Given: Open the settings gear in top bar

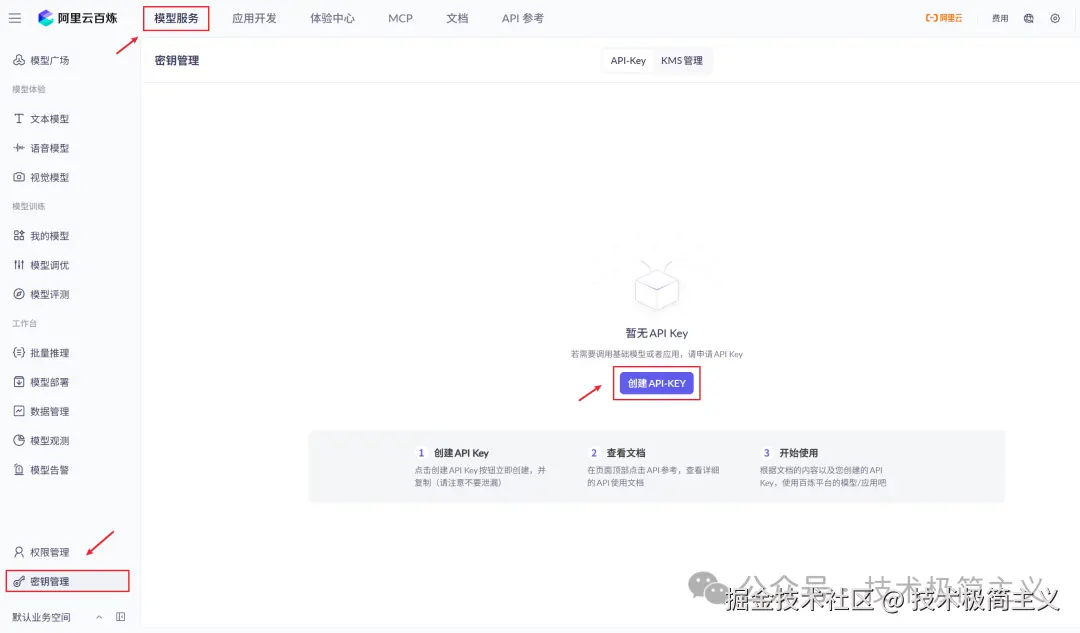Looking at the screenshot, I should tap(1054, 18).
